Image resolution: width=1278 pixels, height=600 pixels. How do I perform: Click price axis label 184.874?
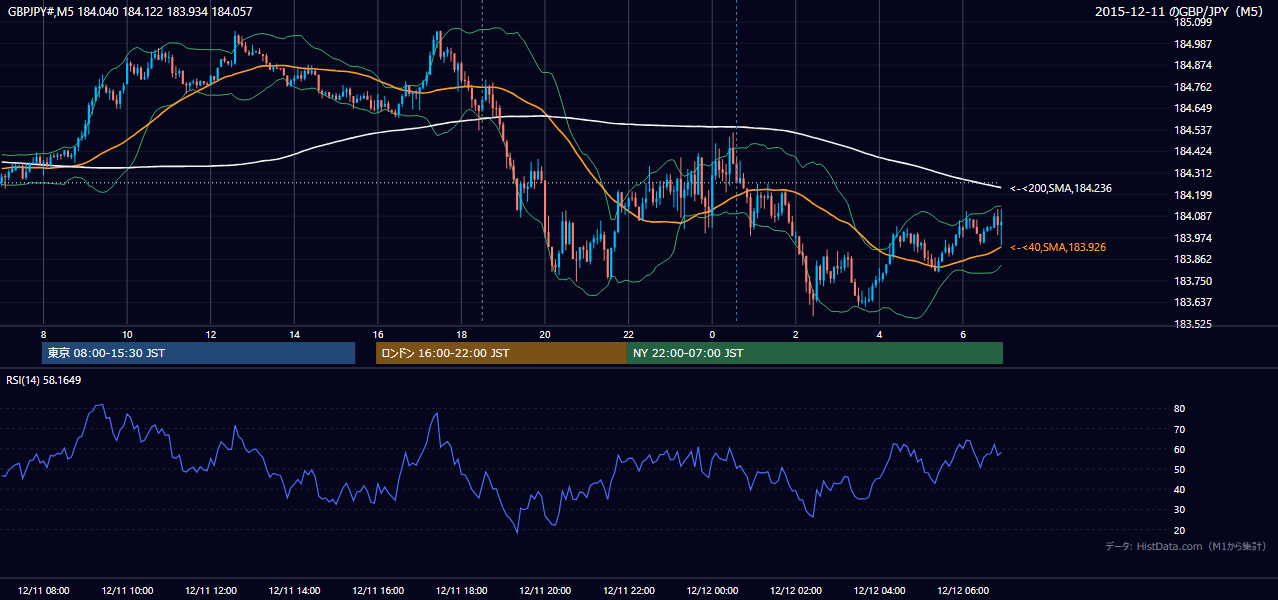(1193, 65)
